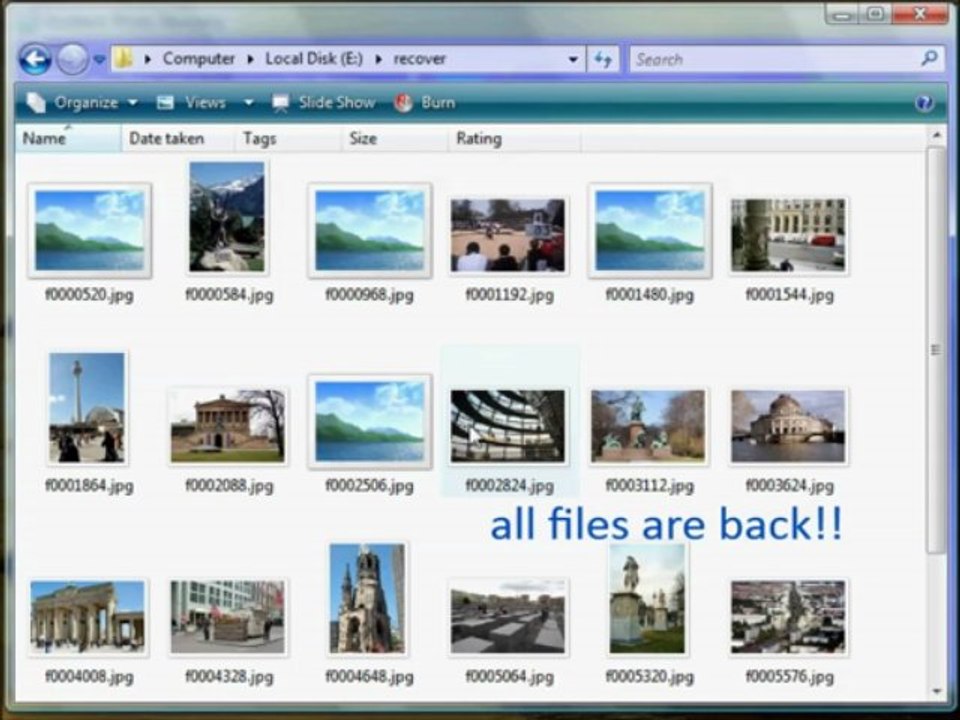Open the blue Help question mark
Screen dimensions: 960x720
pos(924,103)
